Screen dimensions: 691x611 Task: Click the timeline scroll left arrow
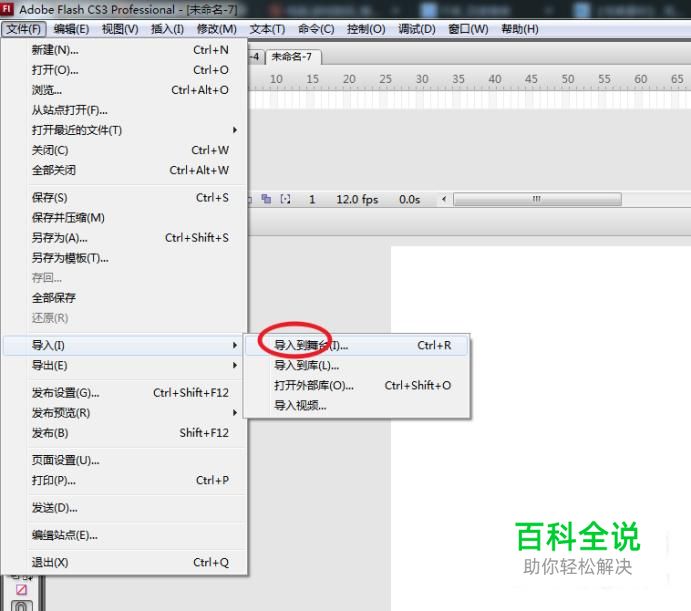pos(444,199)
